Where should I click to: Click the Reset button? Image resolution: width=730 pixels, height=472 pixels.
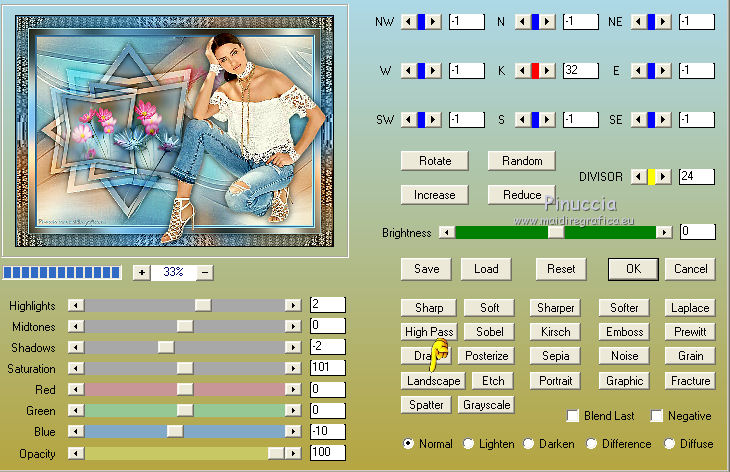tap(561, 269)
